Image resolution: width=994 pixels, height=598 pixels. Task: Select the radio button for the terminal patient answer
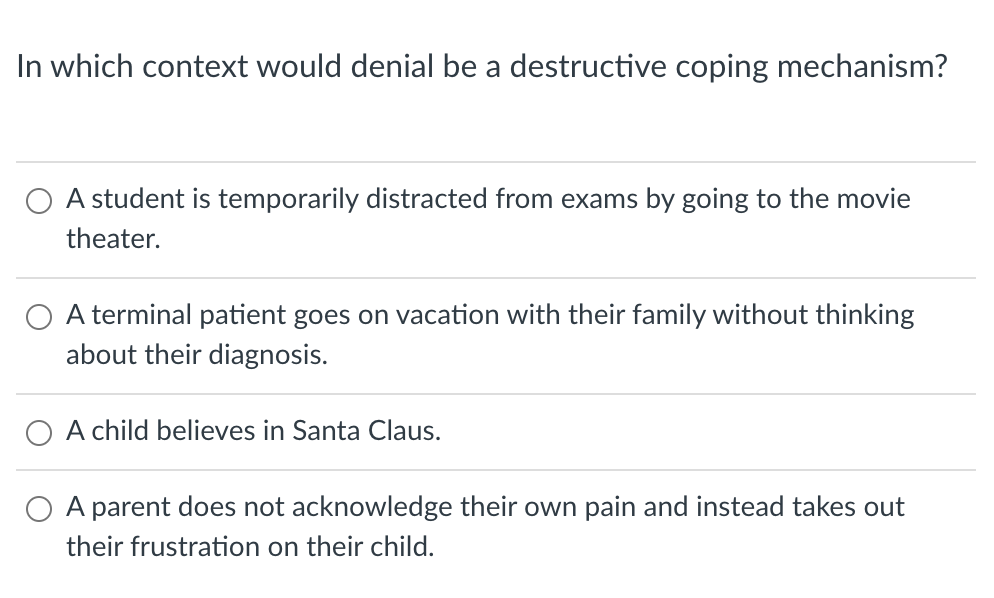point(38,316)
